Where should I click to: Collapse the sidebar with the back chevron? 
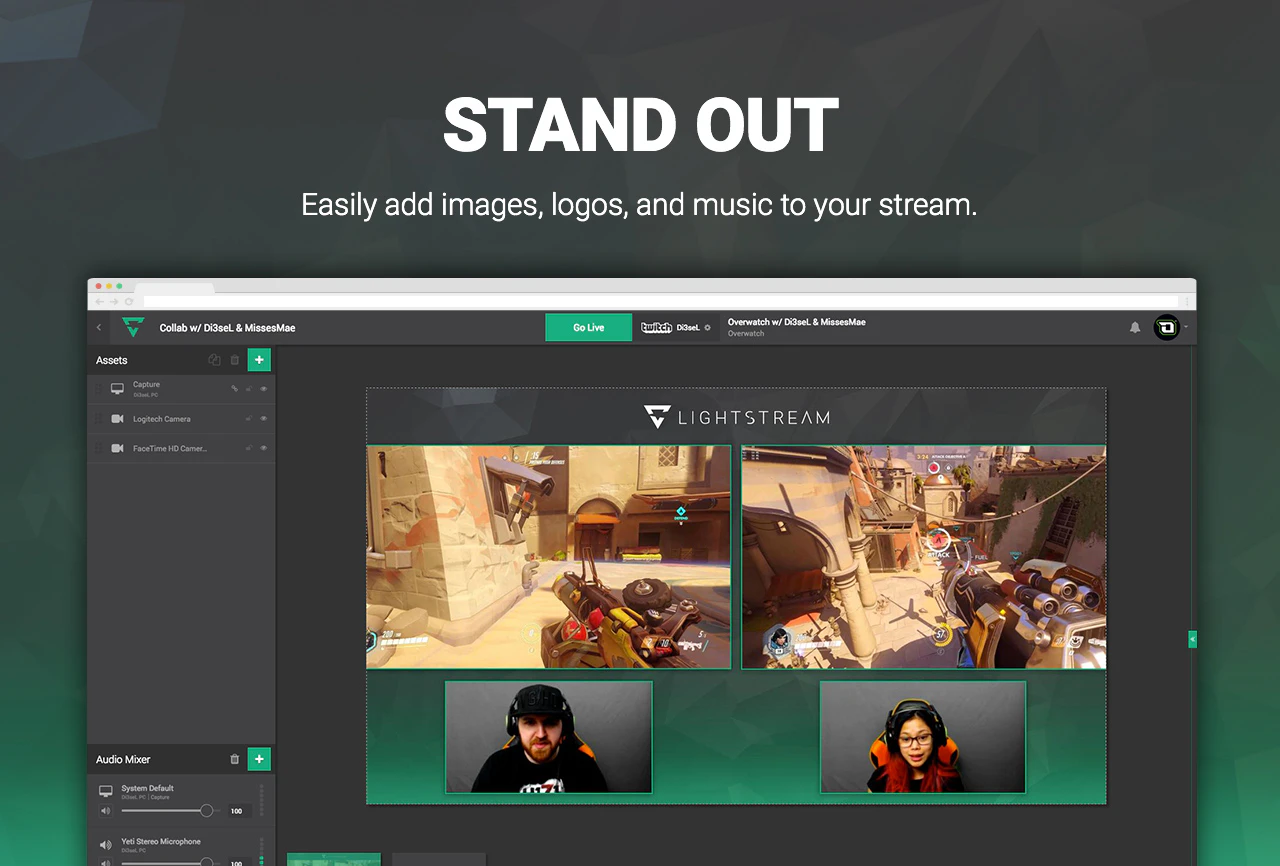98,327
